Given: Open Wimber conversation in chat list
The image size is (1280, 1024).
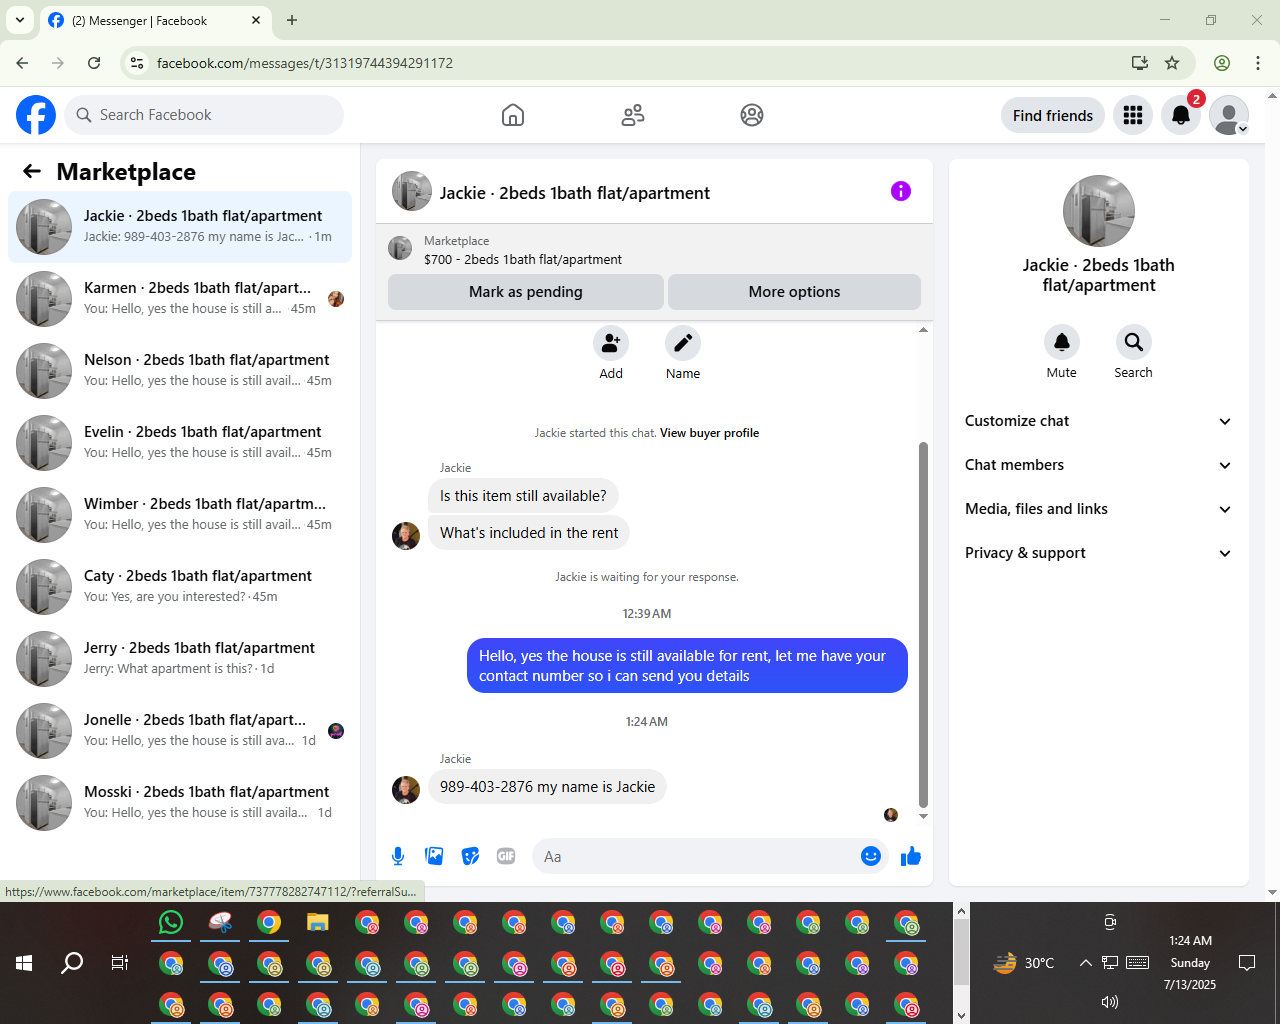Looking at the screenshot, I should click(180, 515).
